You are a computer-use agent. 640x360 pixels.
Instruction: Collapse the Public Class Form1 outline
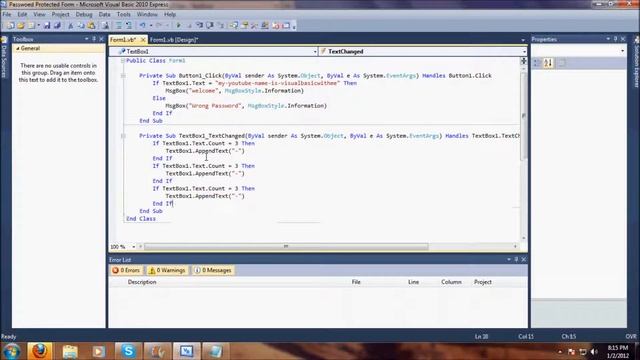pyautogui.click(x=122, y=60)
